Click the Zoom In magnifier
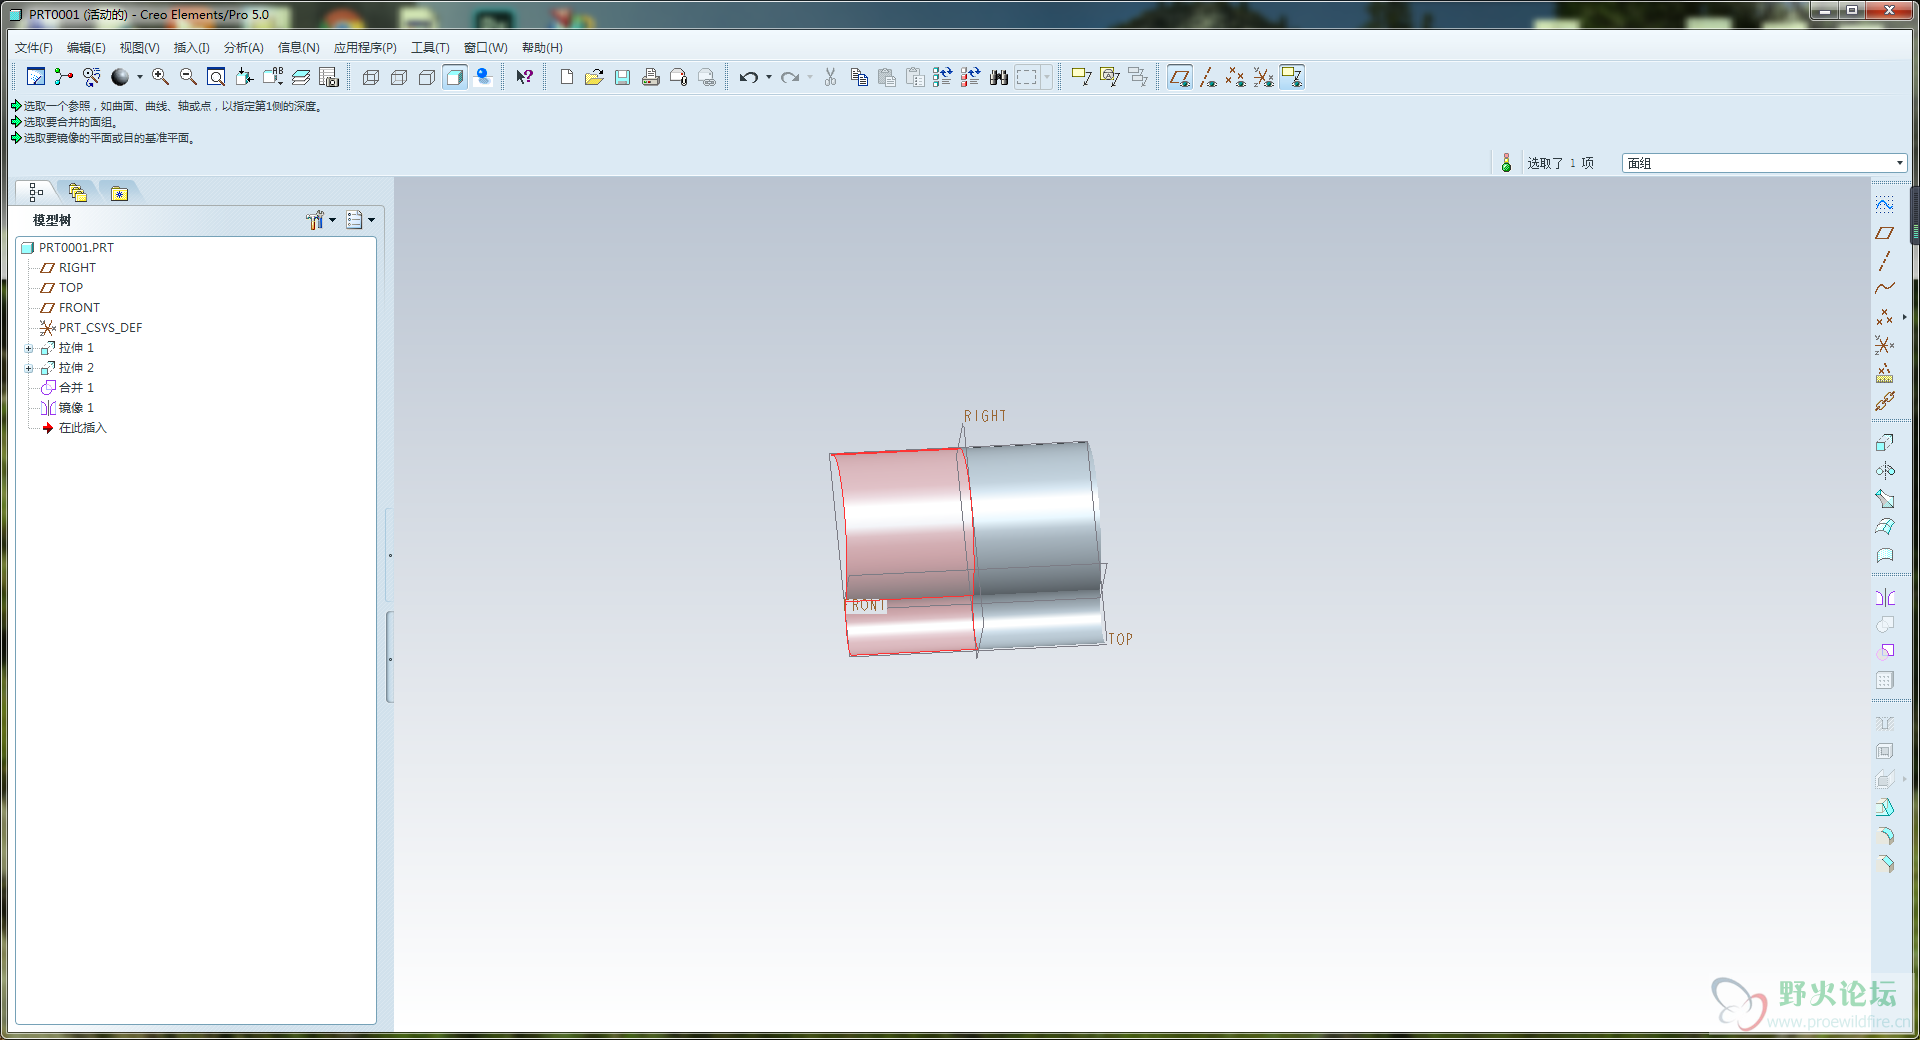This screenshot has height=1040, width=1920. [160, 77]
